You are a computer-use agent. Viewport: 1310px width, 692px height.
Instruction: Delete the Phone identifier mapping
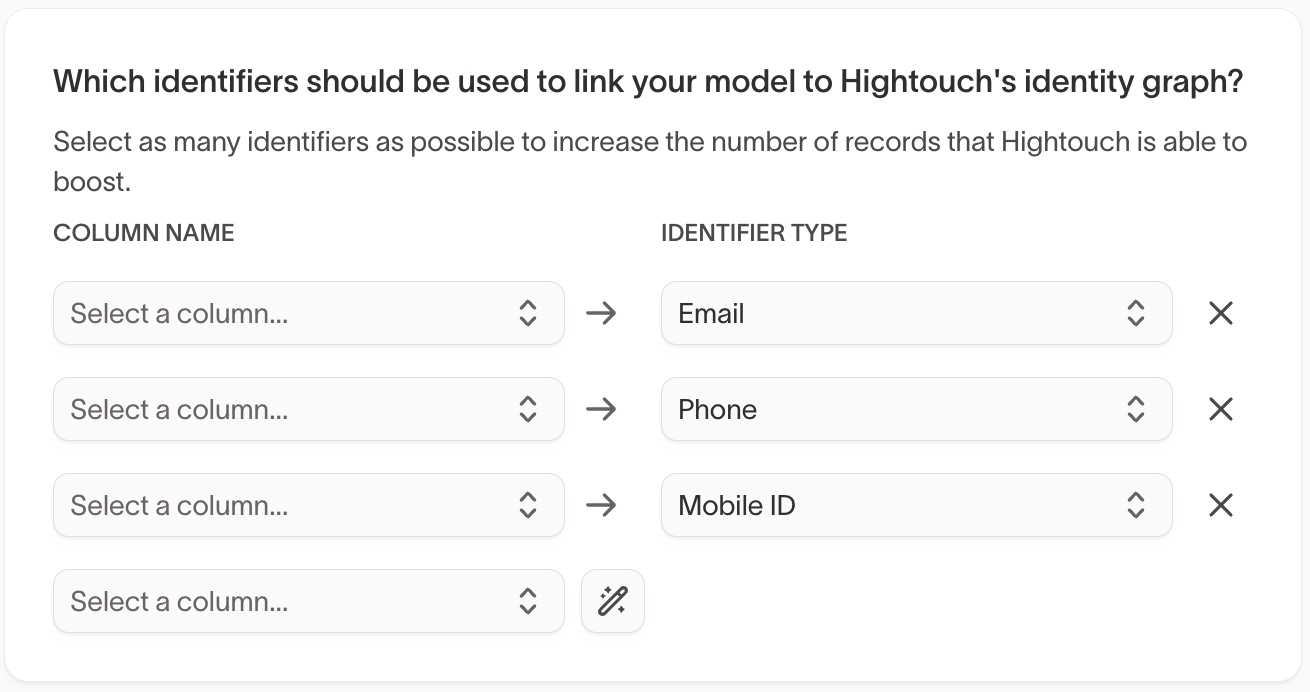click(1220, 410)
